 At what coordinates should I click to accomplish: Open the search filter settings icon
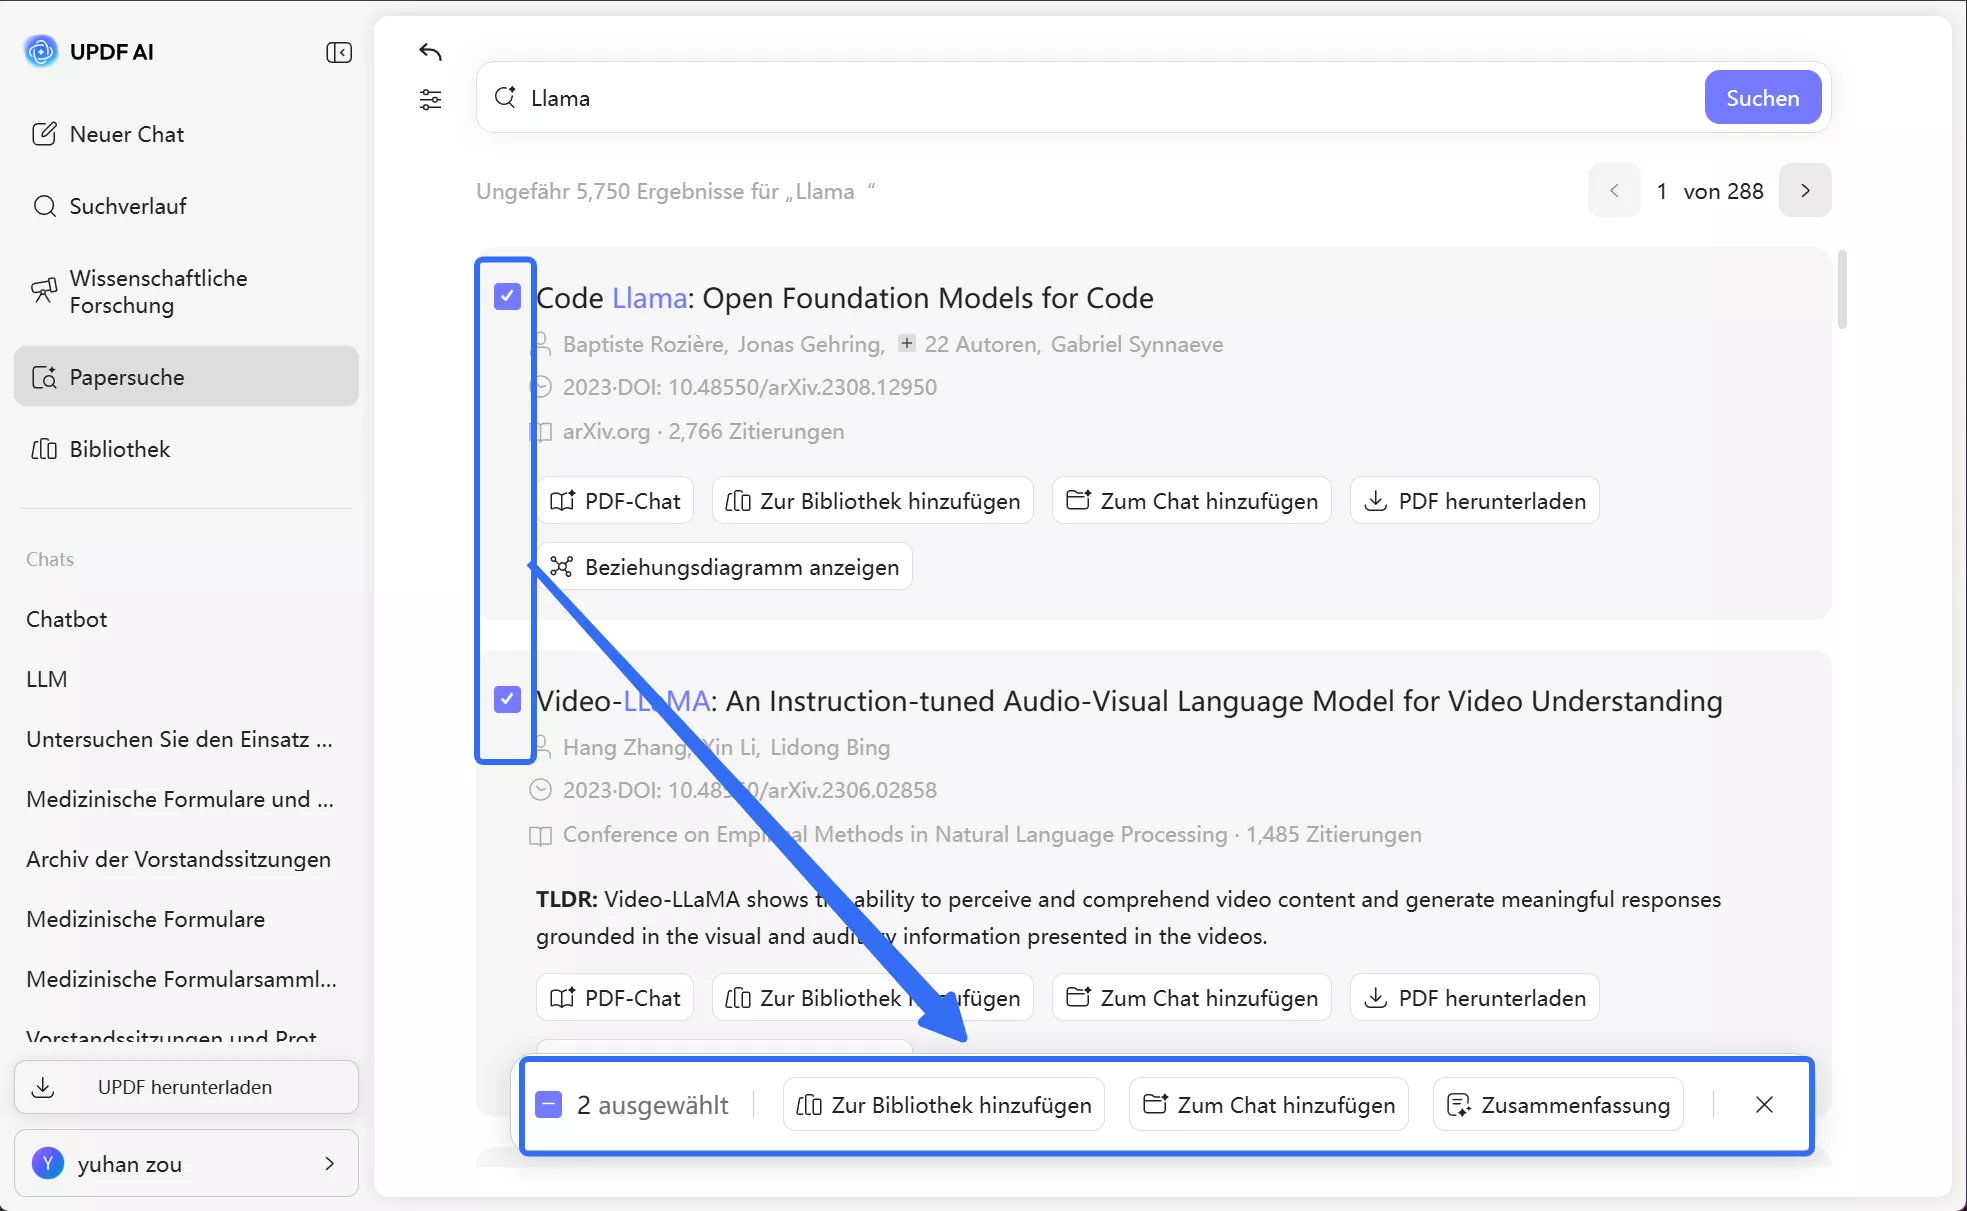[430, 99]
